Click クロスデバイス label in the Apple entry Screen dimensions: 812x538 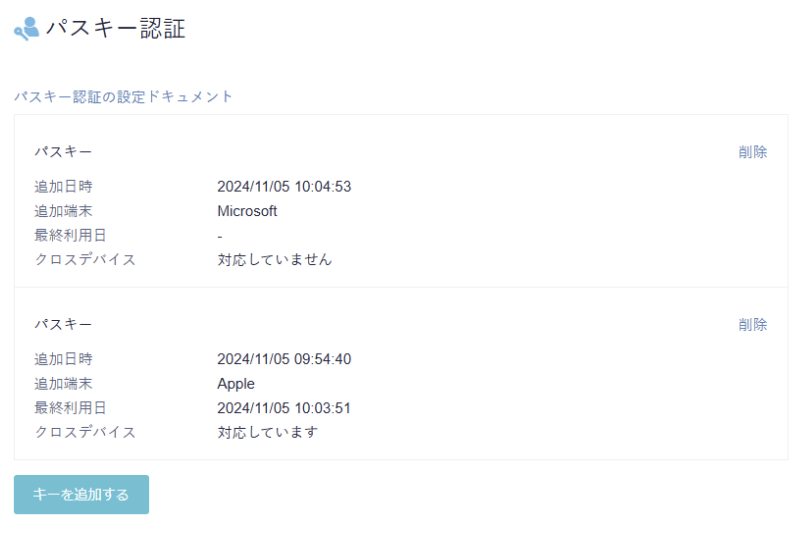(85, 432)
